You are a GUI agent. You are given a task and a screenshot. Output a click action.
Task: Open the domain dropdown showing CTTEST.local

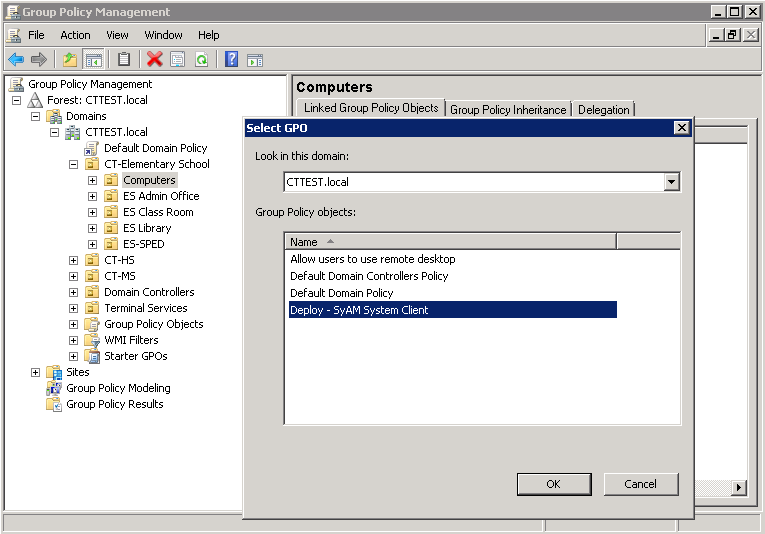(x=671, y=182)
